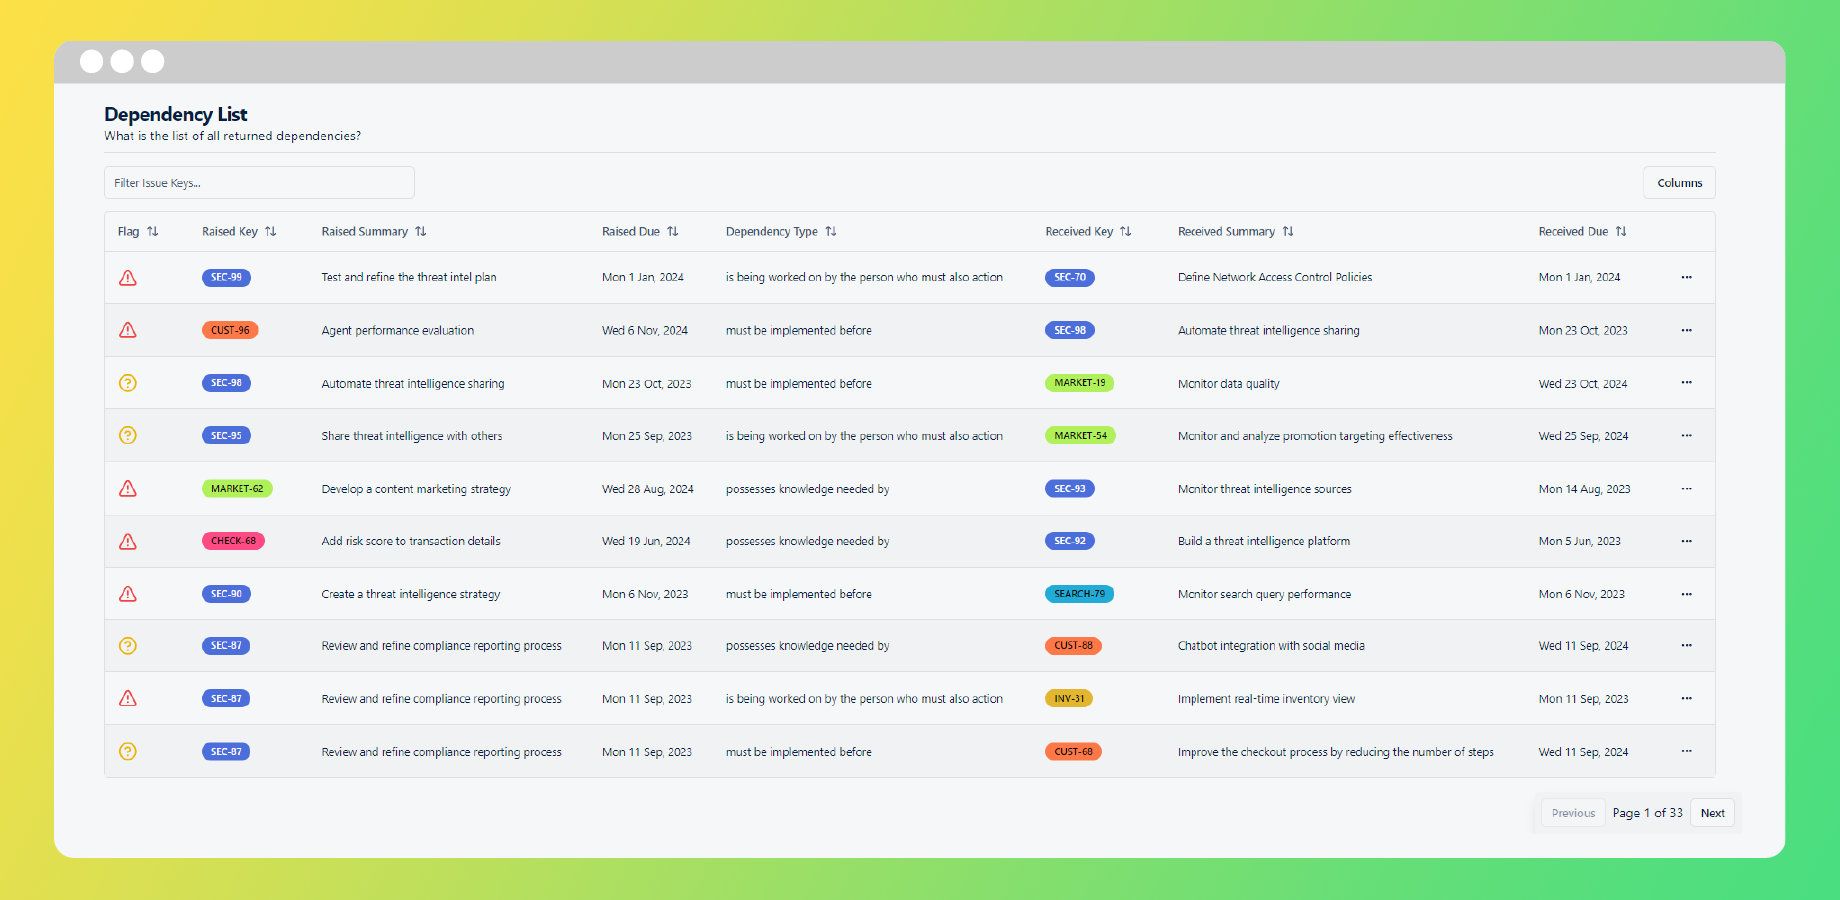Open SEC-92 received key badge

[1070, 541]
